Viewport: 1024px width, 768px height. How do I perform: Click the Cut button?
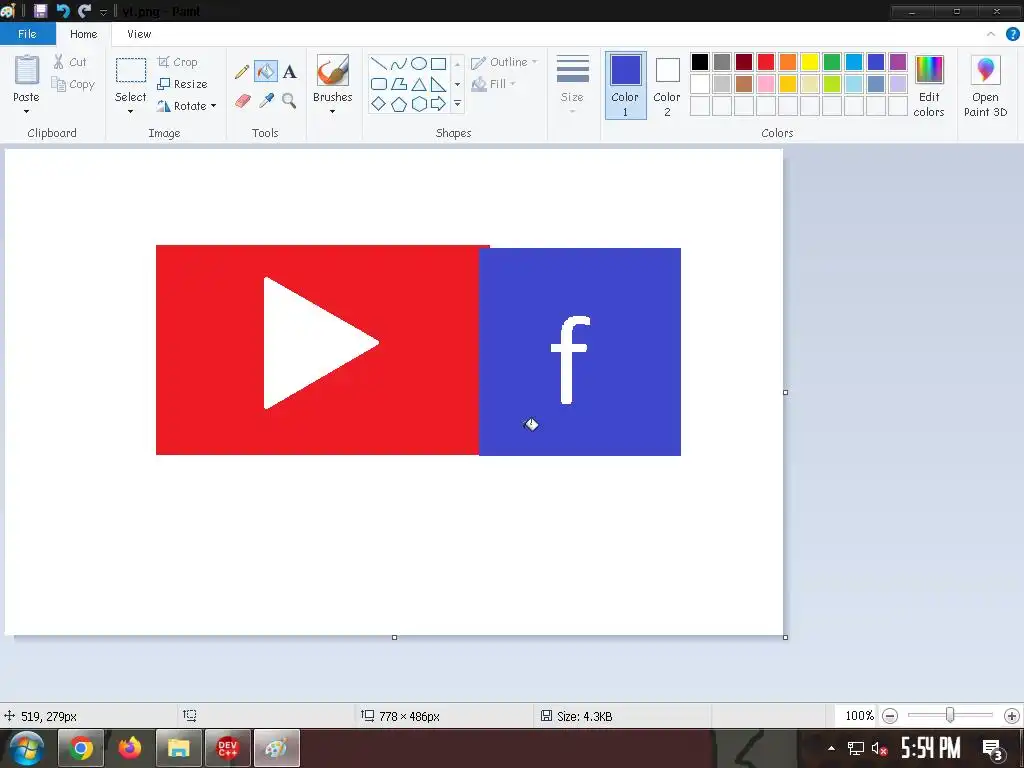[70, 62]
